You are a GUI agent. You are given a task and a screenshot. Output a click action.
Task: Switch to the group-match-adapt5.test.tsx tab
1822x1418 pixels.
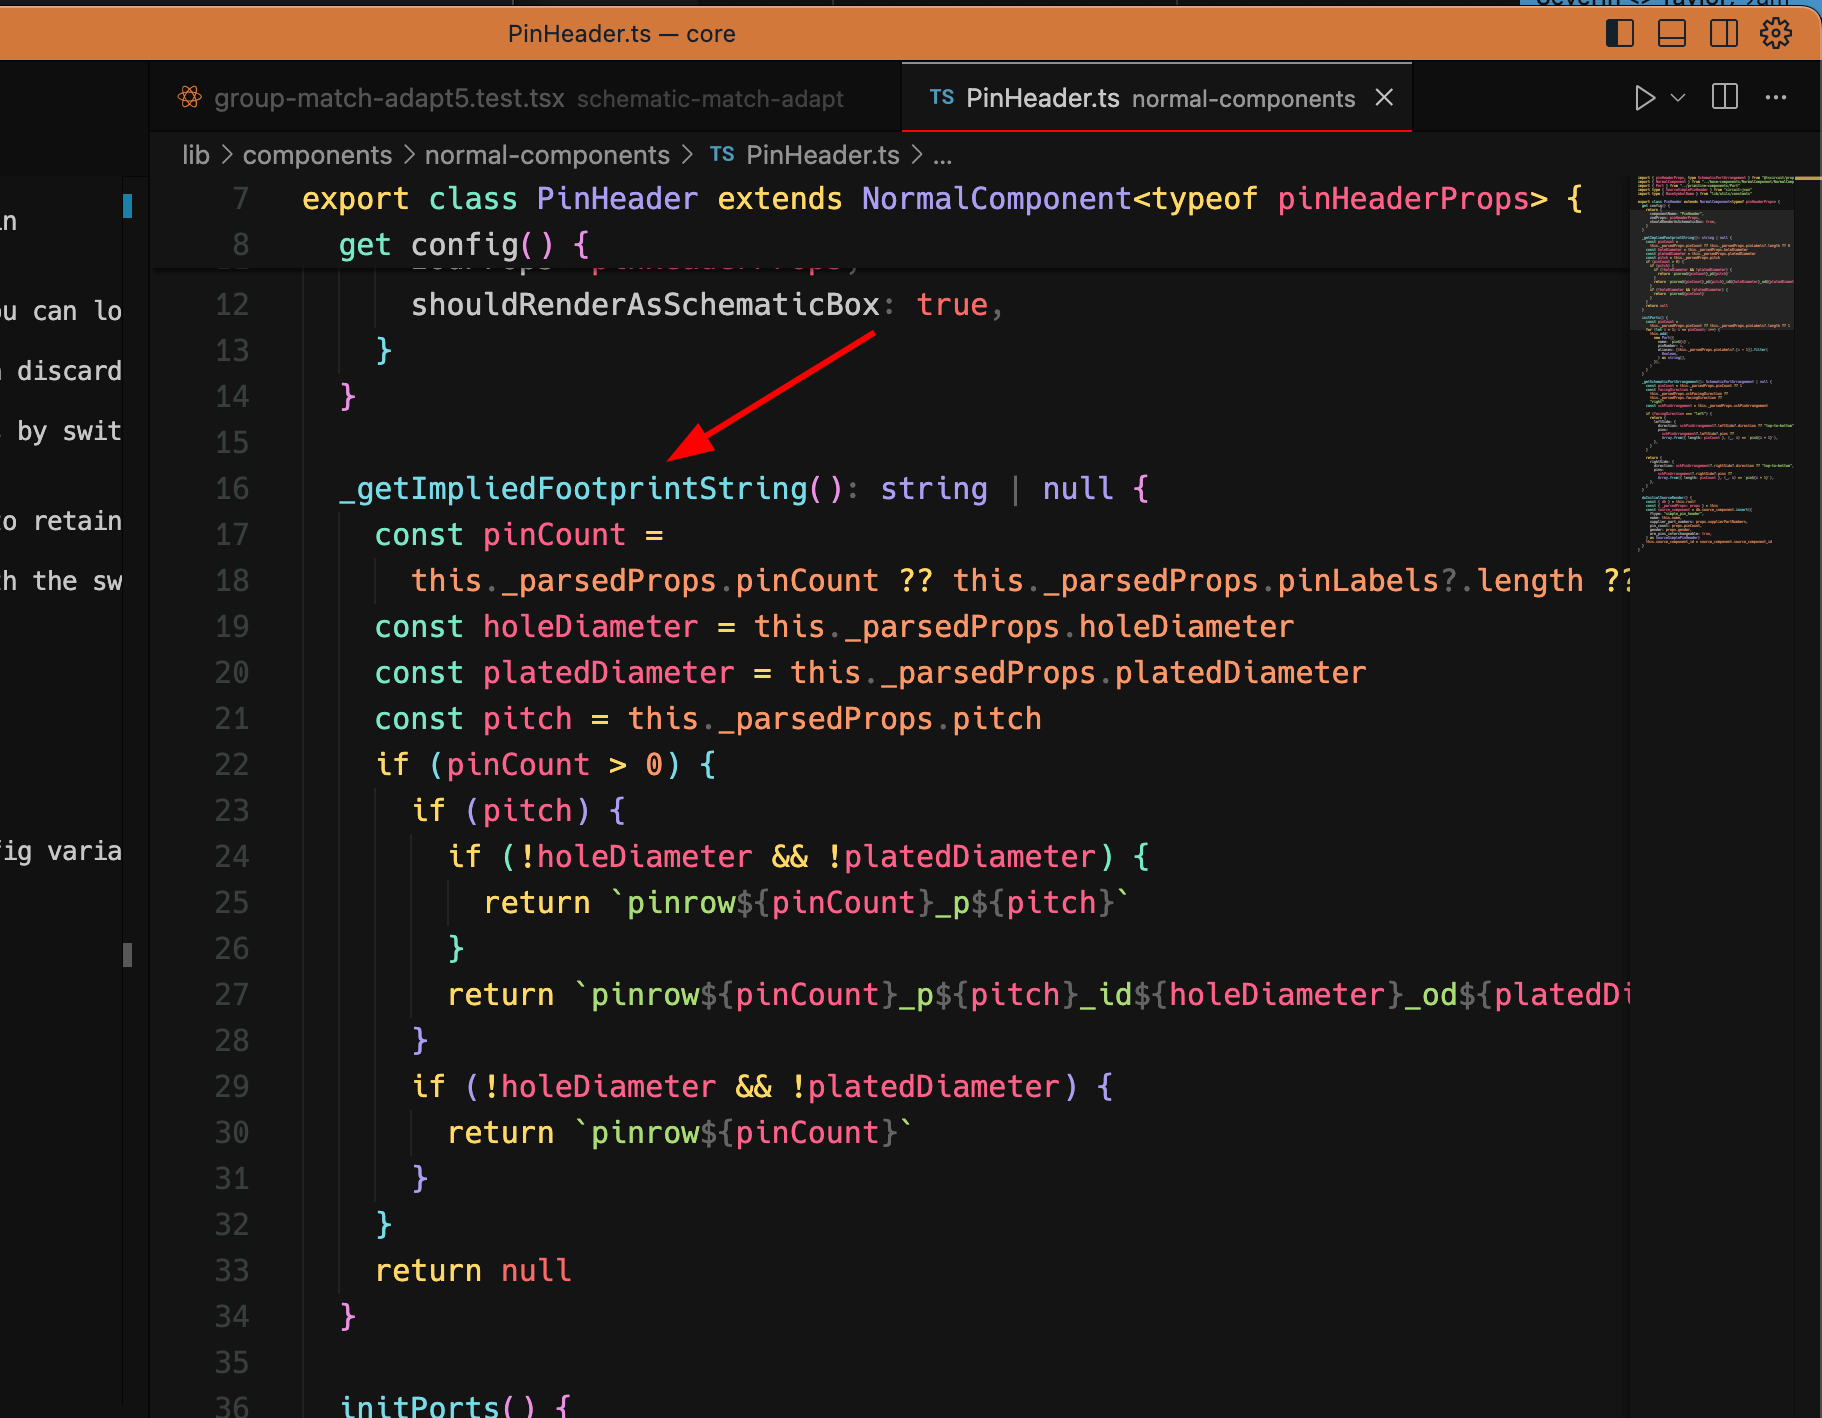(x=525, y=98)
